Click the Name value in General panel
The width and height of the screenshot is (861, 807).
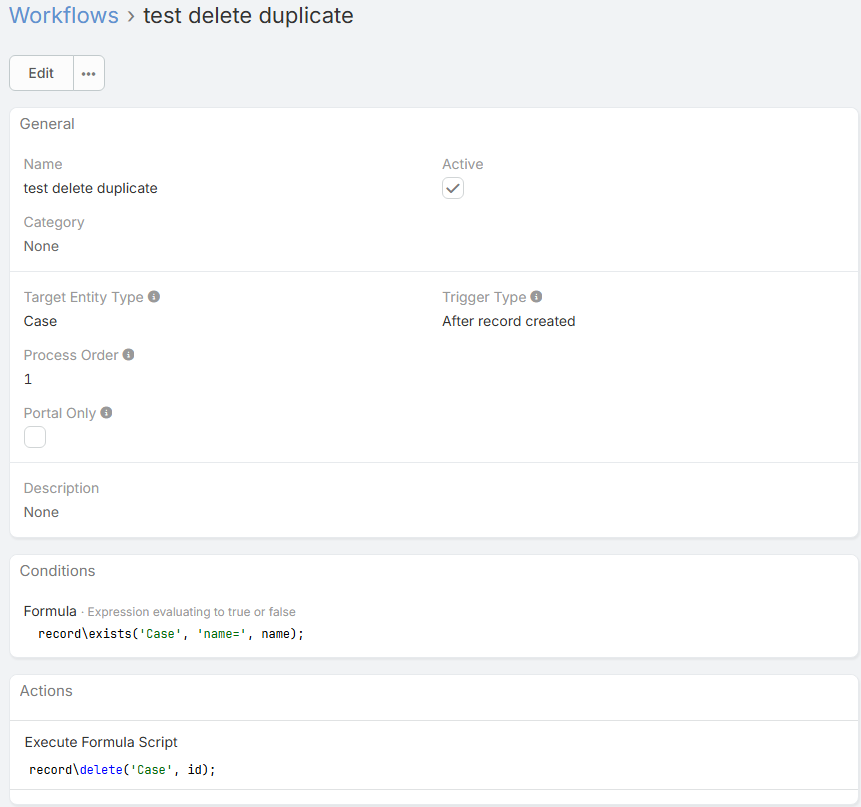[x=90, y=188]
